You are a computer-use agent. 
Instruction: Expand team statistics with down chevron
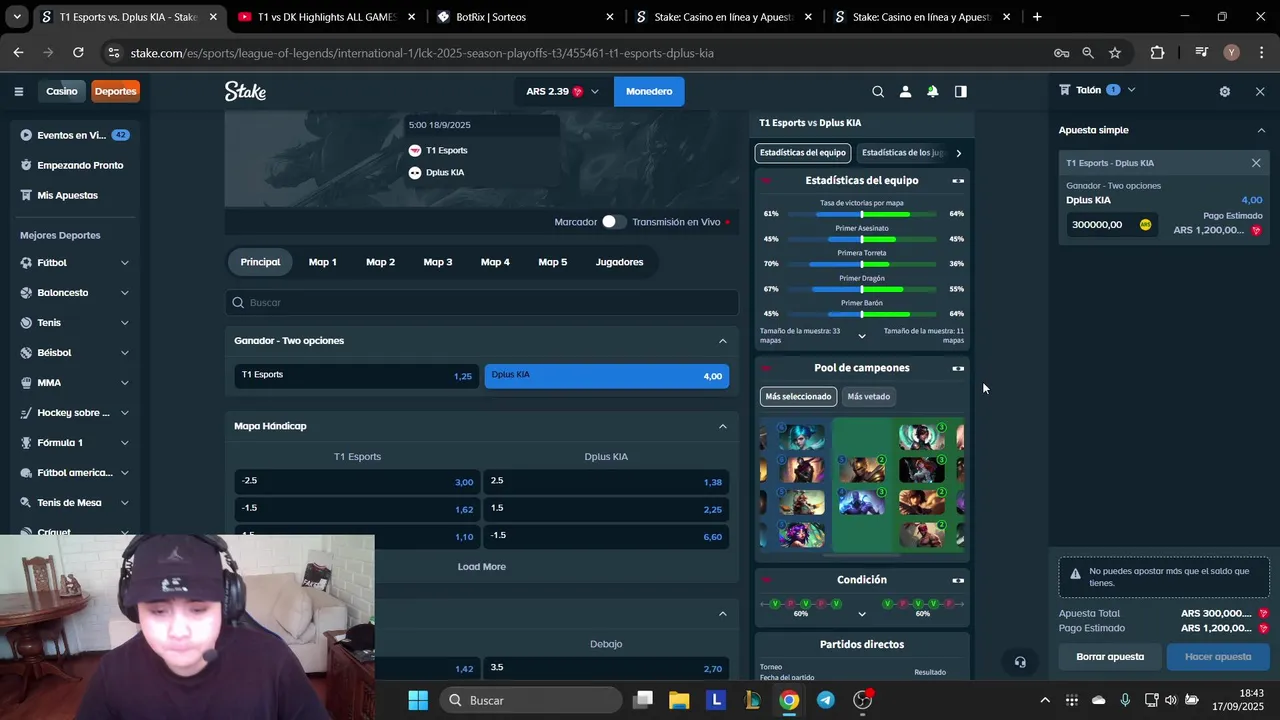(862, 336)
